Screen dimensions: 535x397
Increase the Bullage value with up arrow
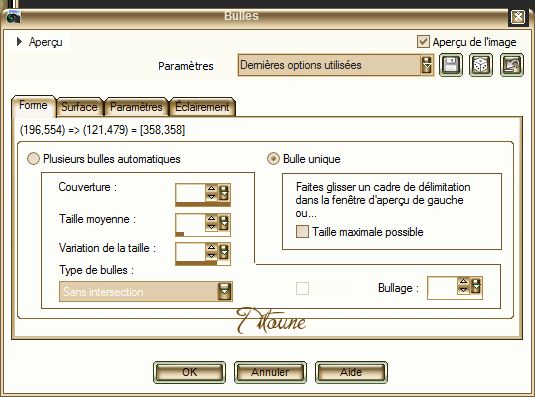click(x=463, y=282)
